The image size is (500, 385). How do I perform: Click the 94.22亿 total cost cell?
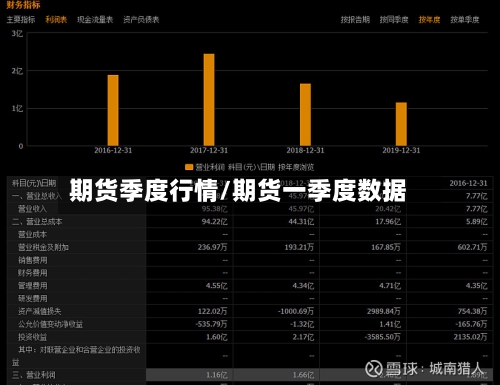pyautogui.click(x=214, y=222)
